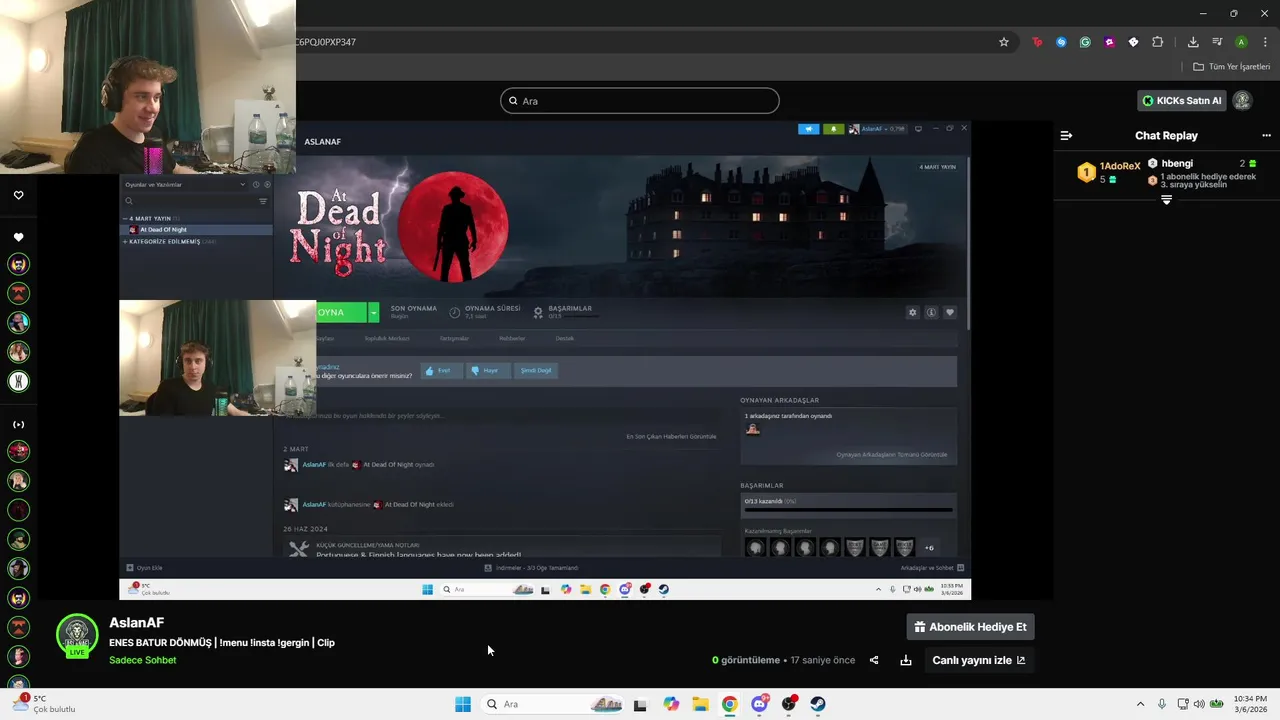Open Chrome downloads icon
1280x720 pixels.
tap(1193, 42)
